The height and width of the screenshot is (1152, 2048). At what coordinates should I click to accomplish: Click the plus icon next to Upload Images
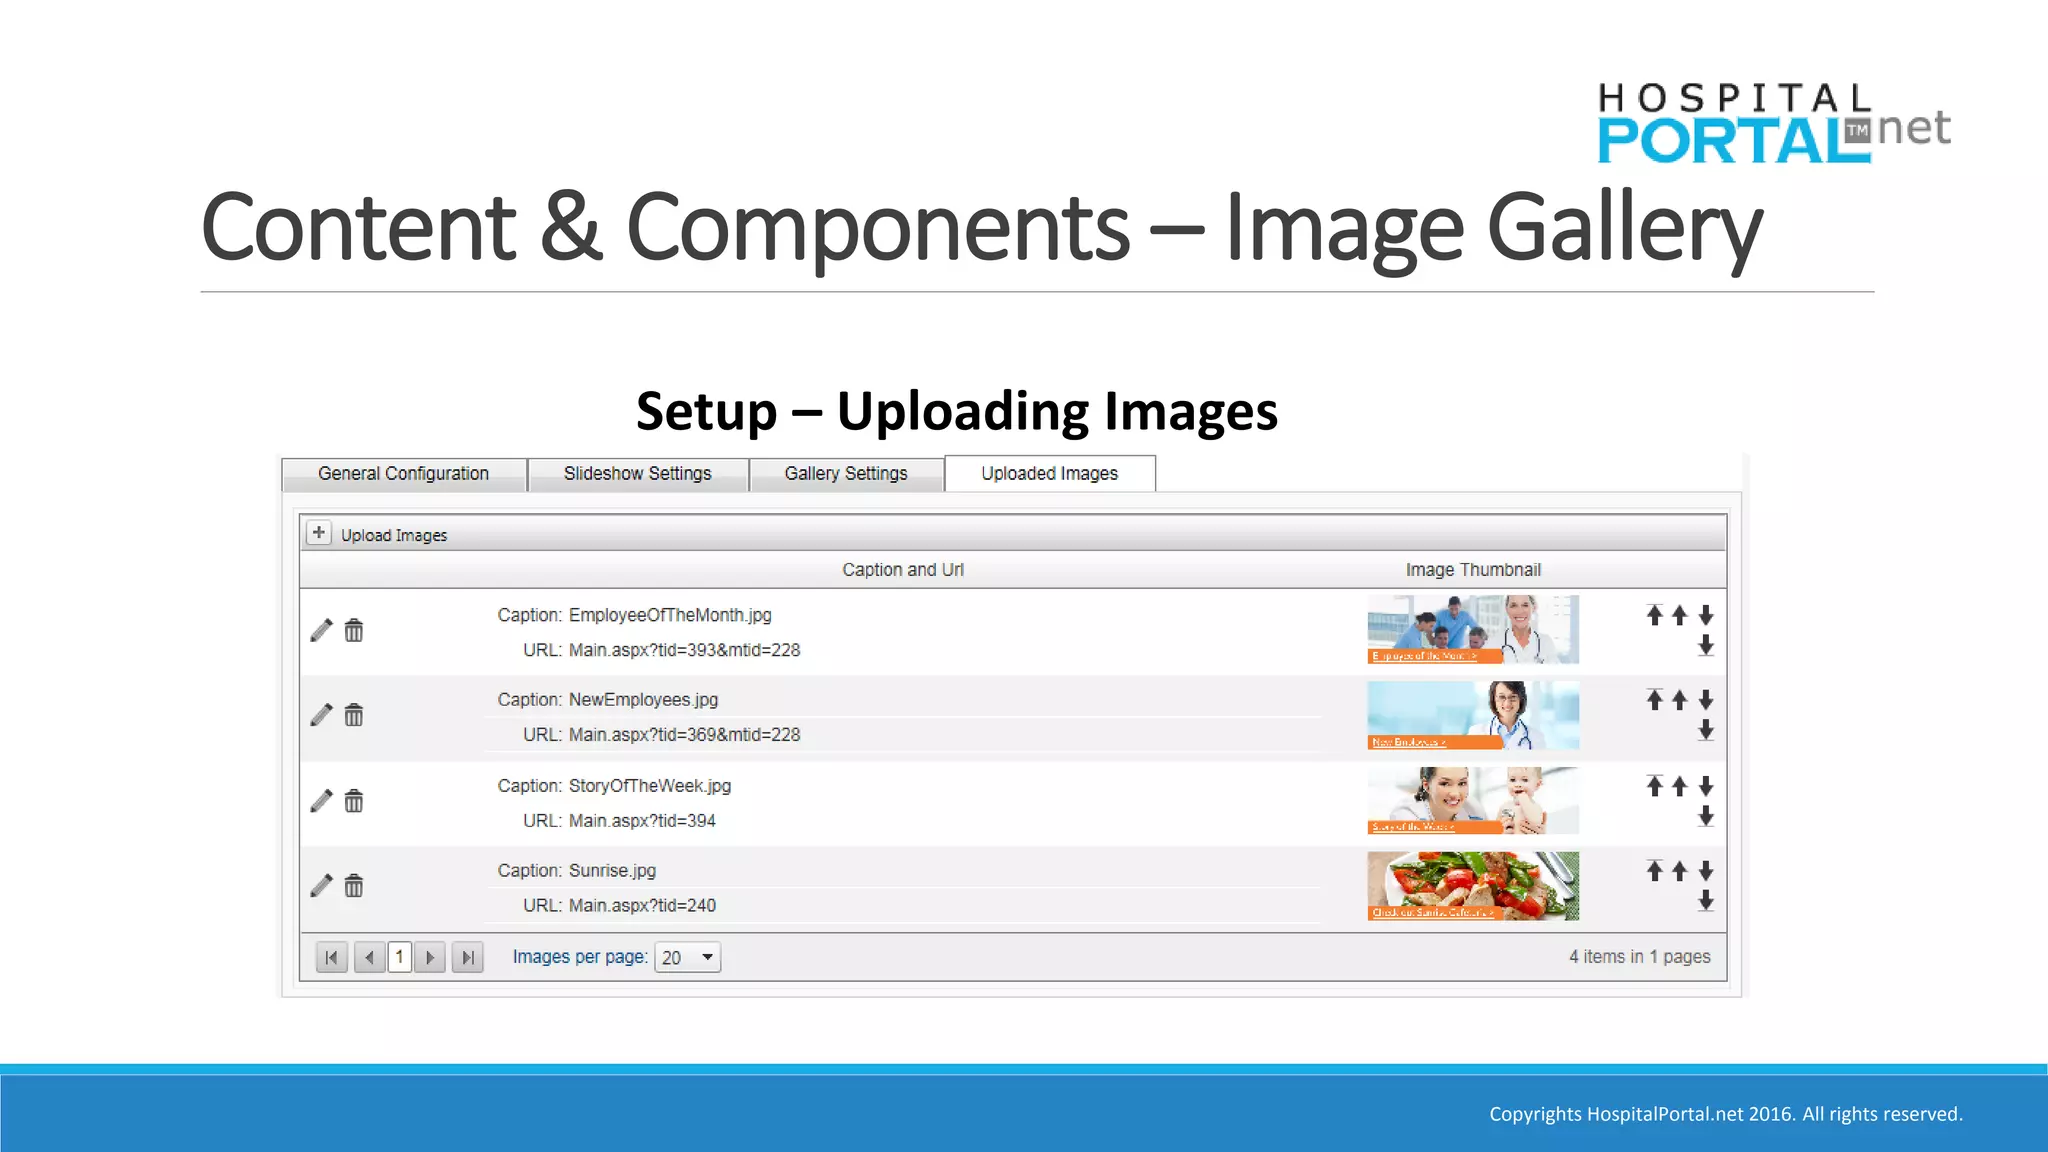[x=318, y=533]
